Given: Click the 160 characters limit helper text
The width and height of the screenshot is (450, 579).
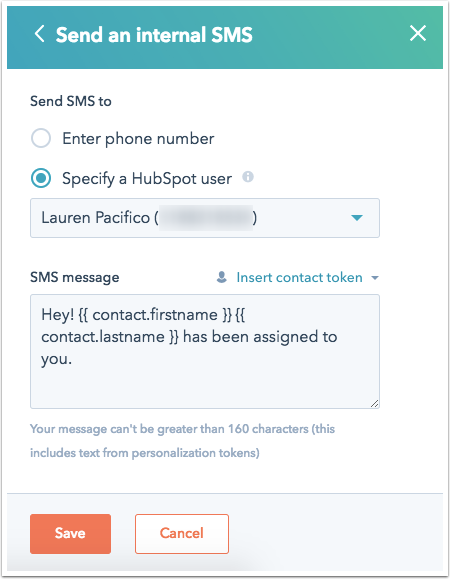Looking at the screenshot, I should pos(182,441).
